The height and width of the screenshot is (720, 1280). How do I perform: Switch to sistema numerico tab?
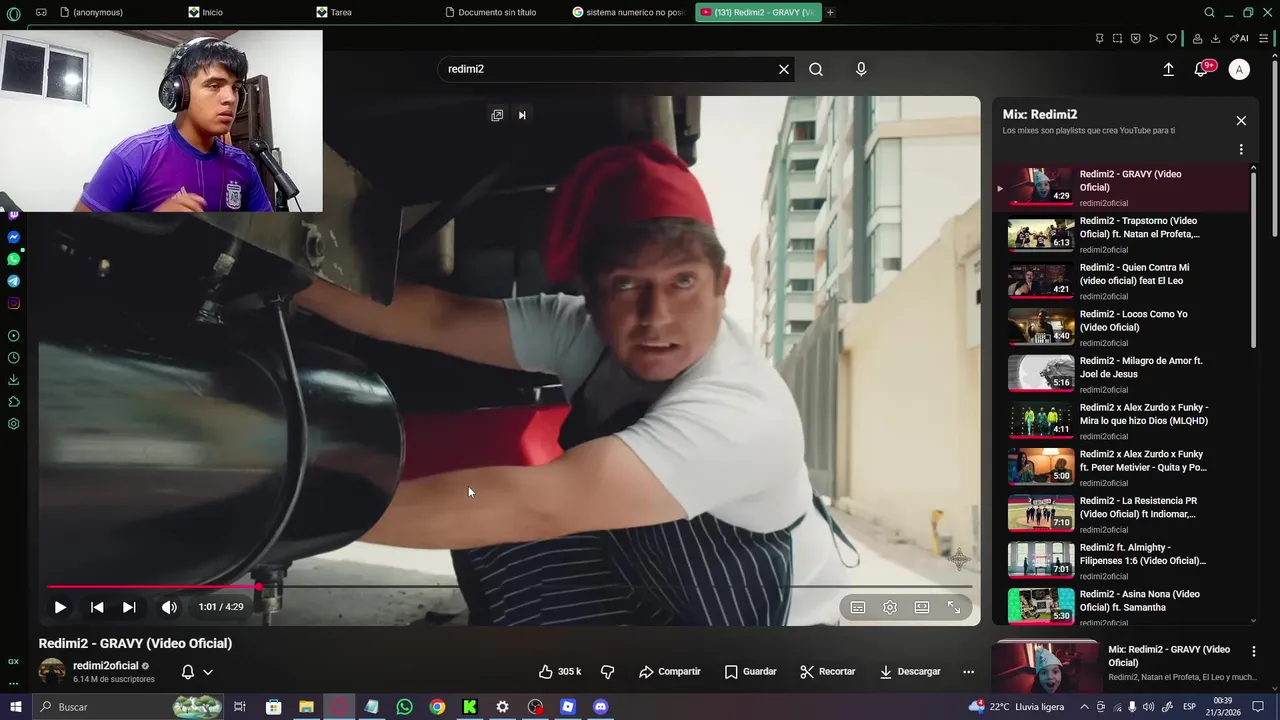point(628,12)
